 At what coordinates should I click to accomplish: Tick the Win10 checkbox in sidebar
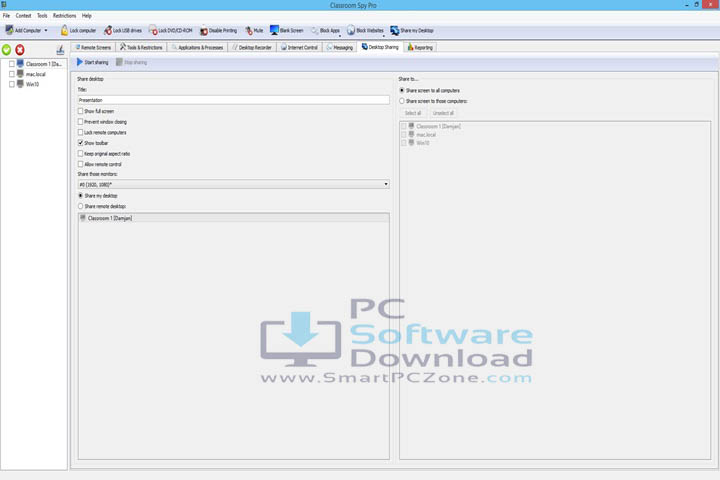point(12,84)
